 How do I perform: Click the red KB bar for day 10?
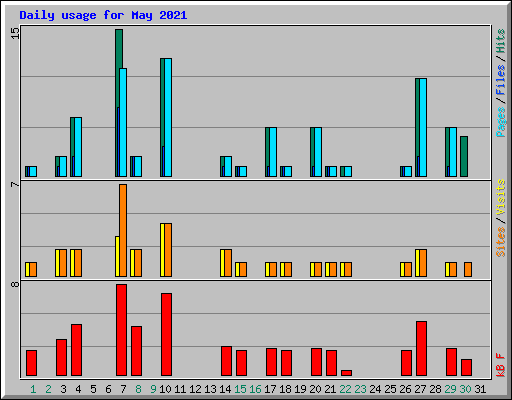point(166,335)
